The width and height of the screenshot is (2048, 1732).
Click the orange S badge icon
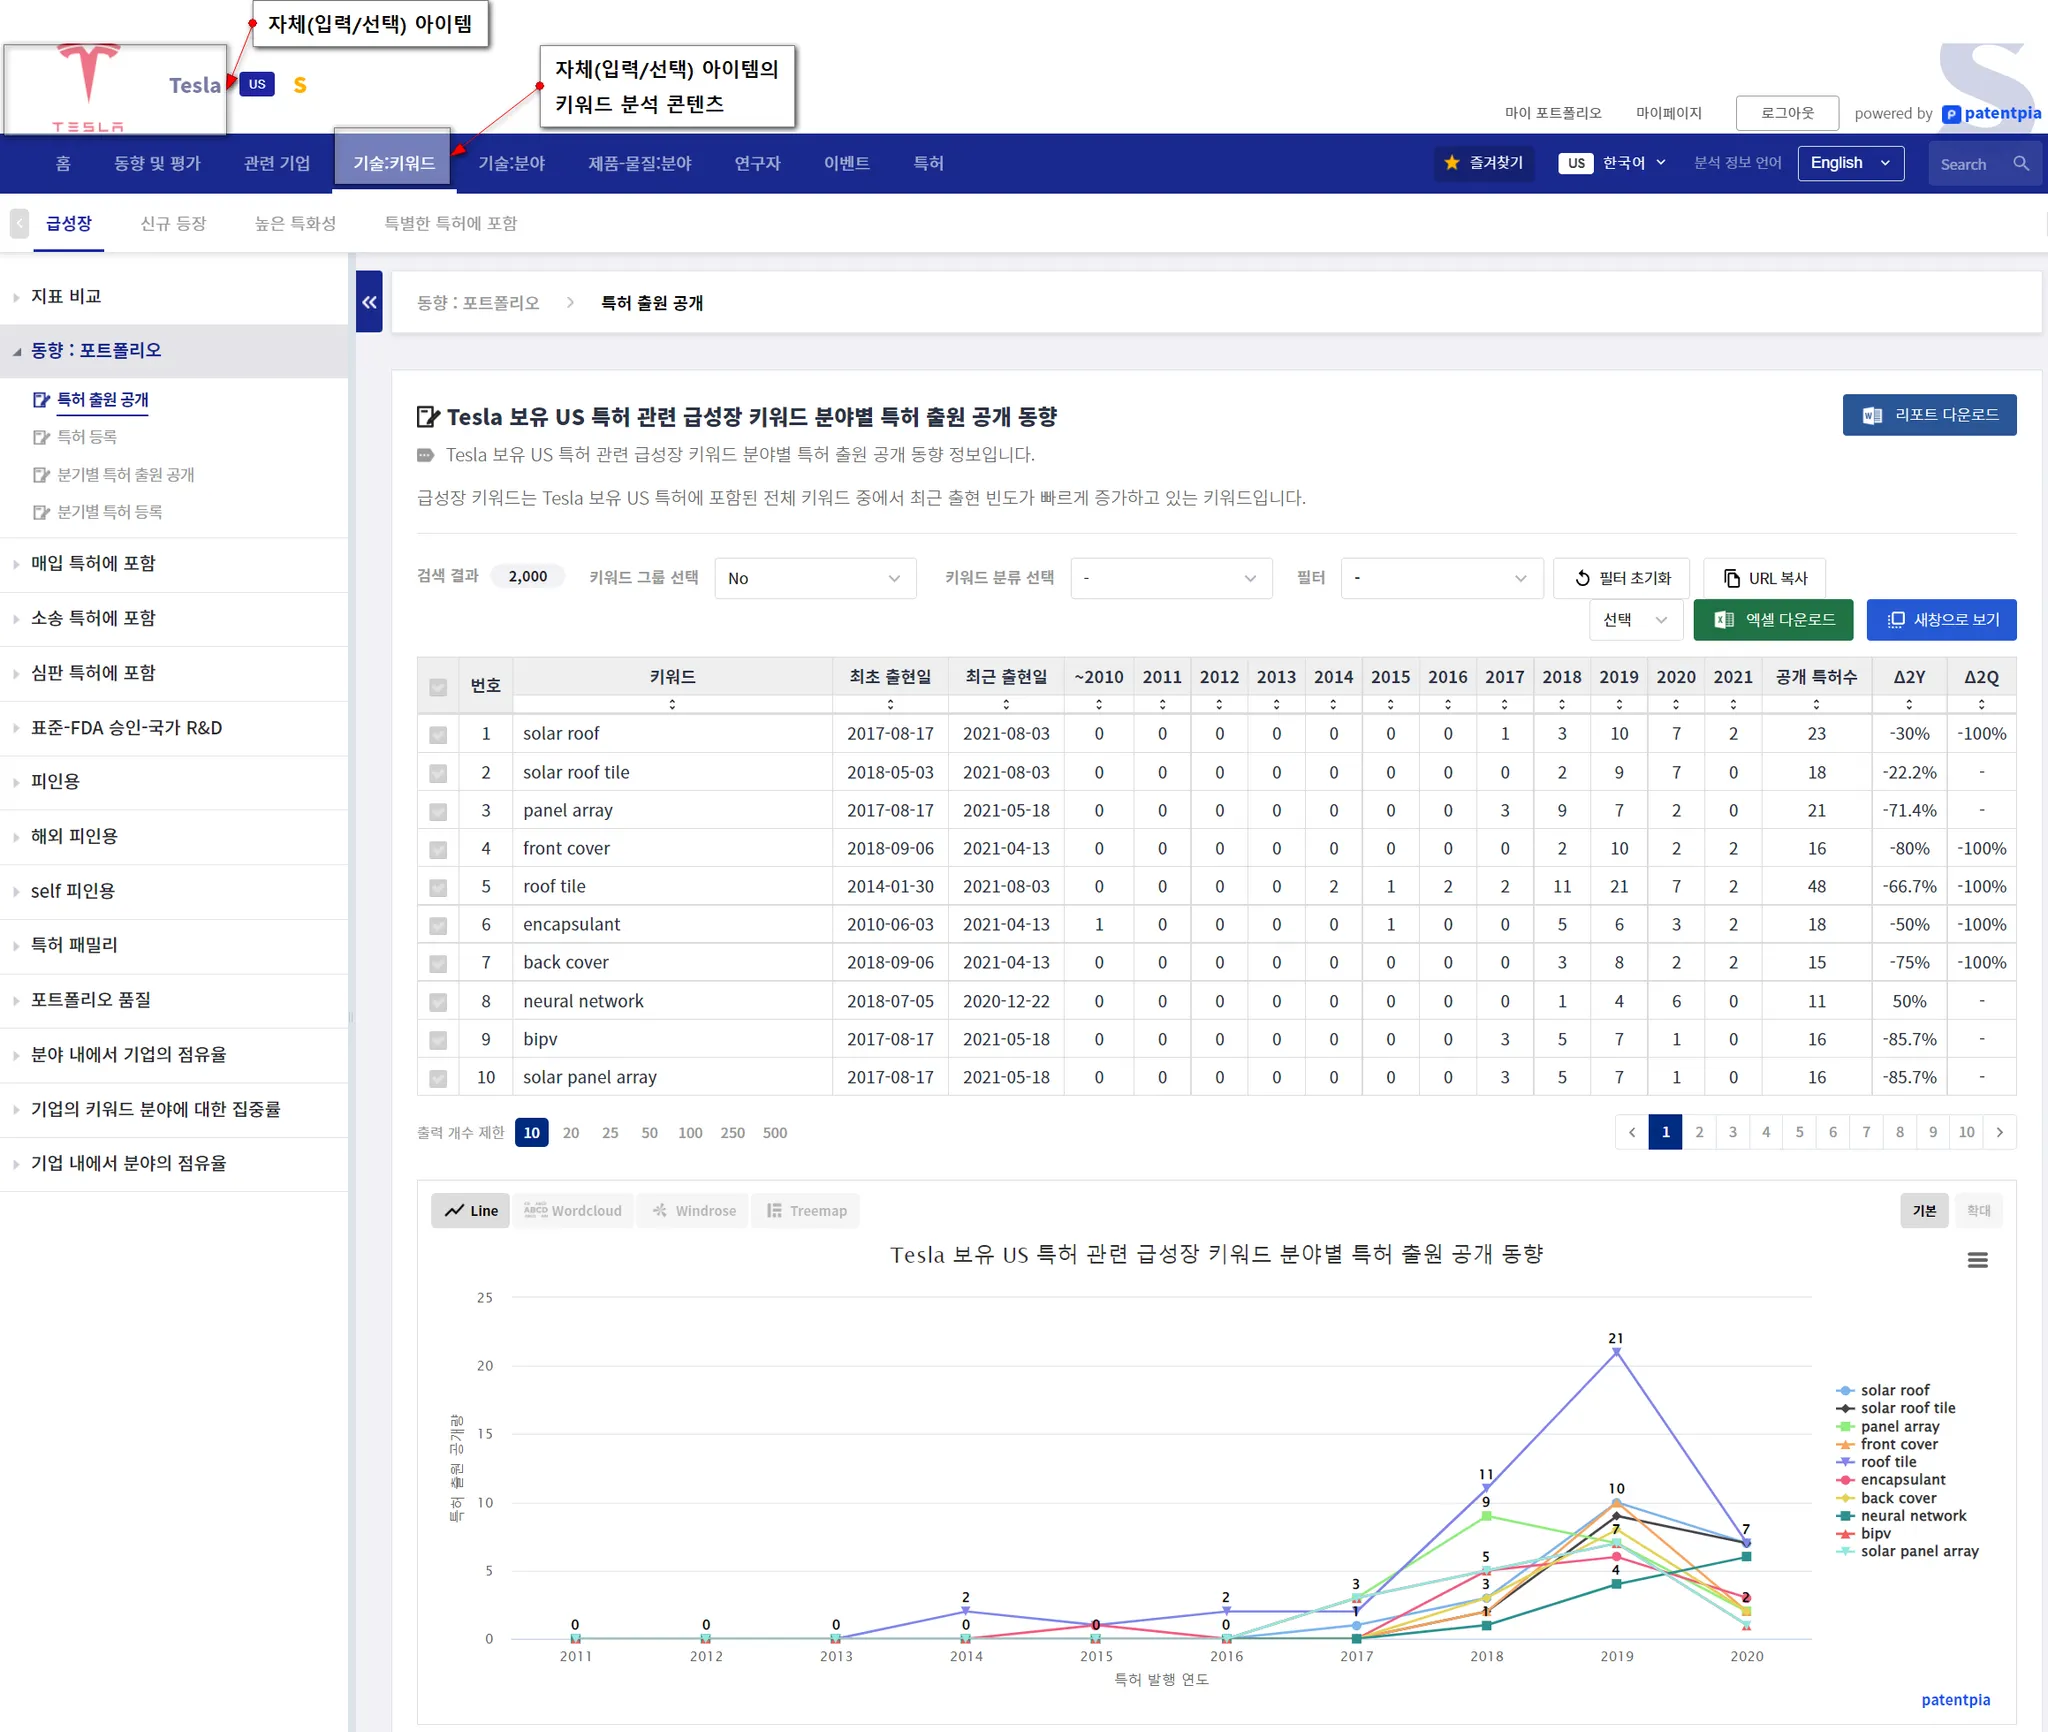[300, 85]
